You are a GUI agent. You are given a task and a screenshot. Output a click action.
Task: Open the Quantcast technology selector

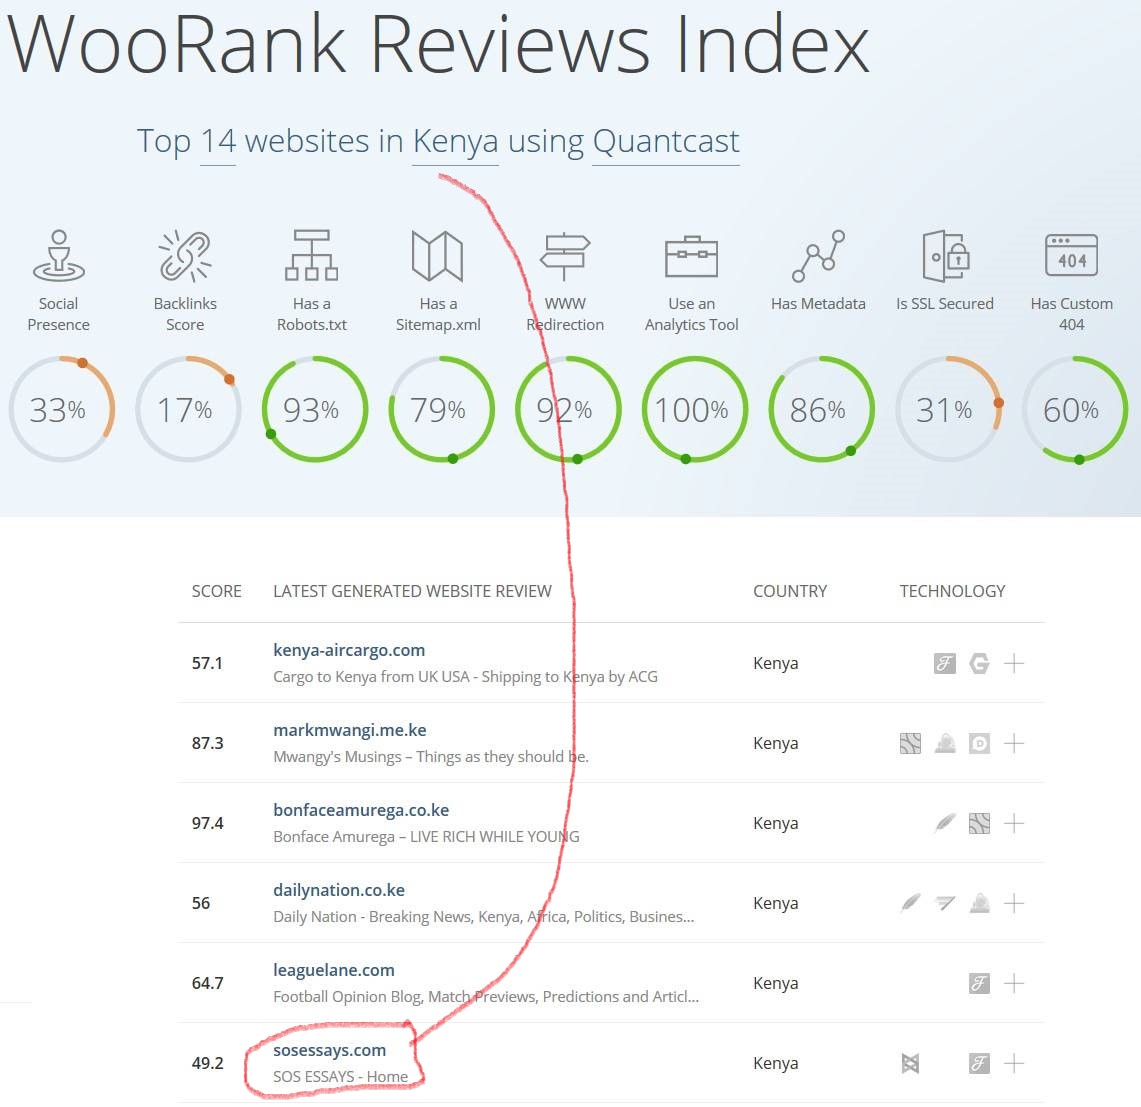[666, 142]
